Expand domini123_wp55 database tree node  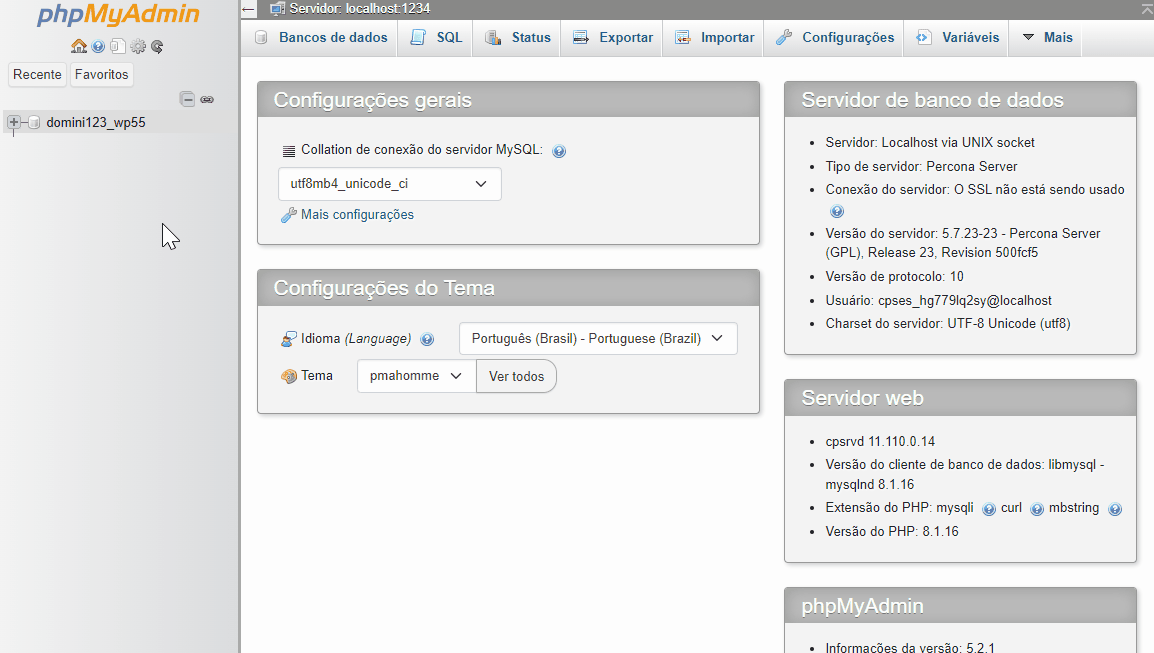[14, 122]
